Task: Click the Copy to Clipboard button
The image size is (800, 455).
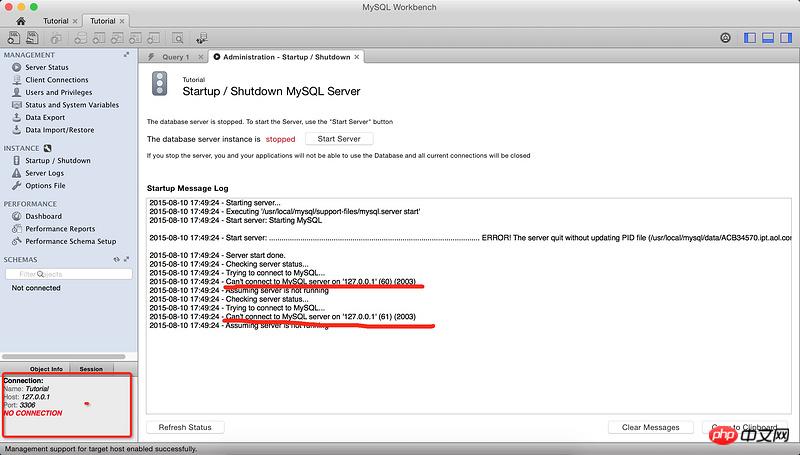Action: (744, 427)
